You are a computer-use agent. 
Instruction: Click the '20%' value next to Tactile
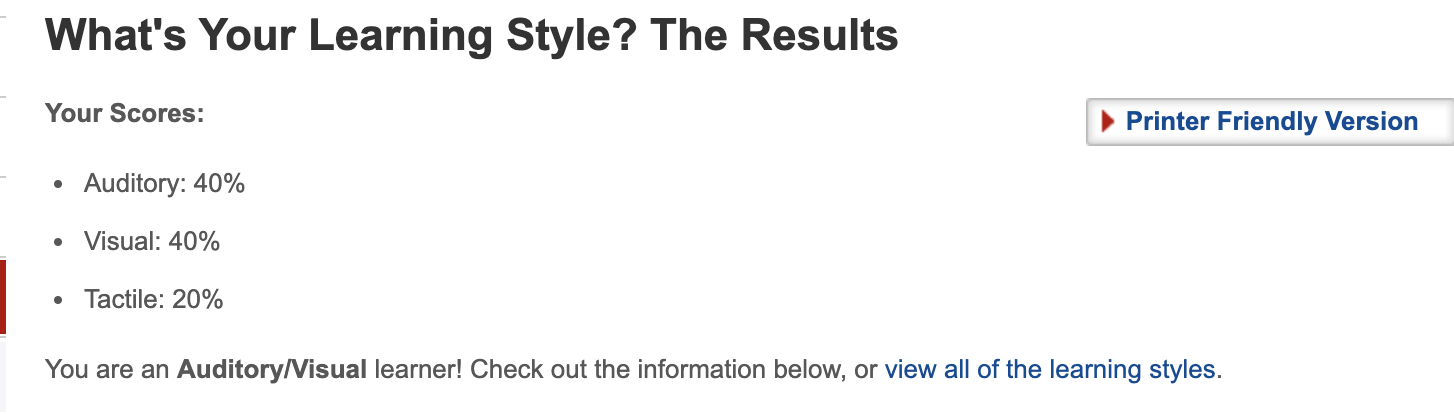coord(198,300)
